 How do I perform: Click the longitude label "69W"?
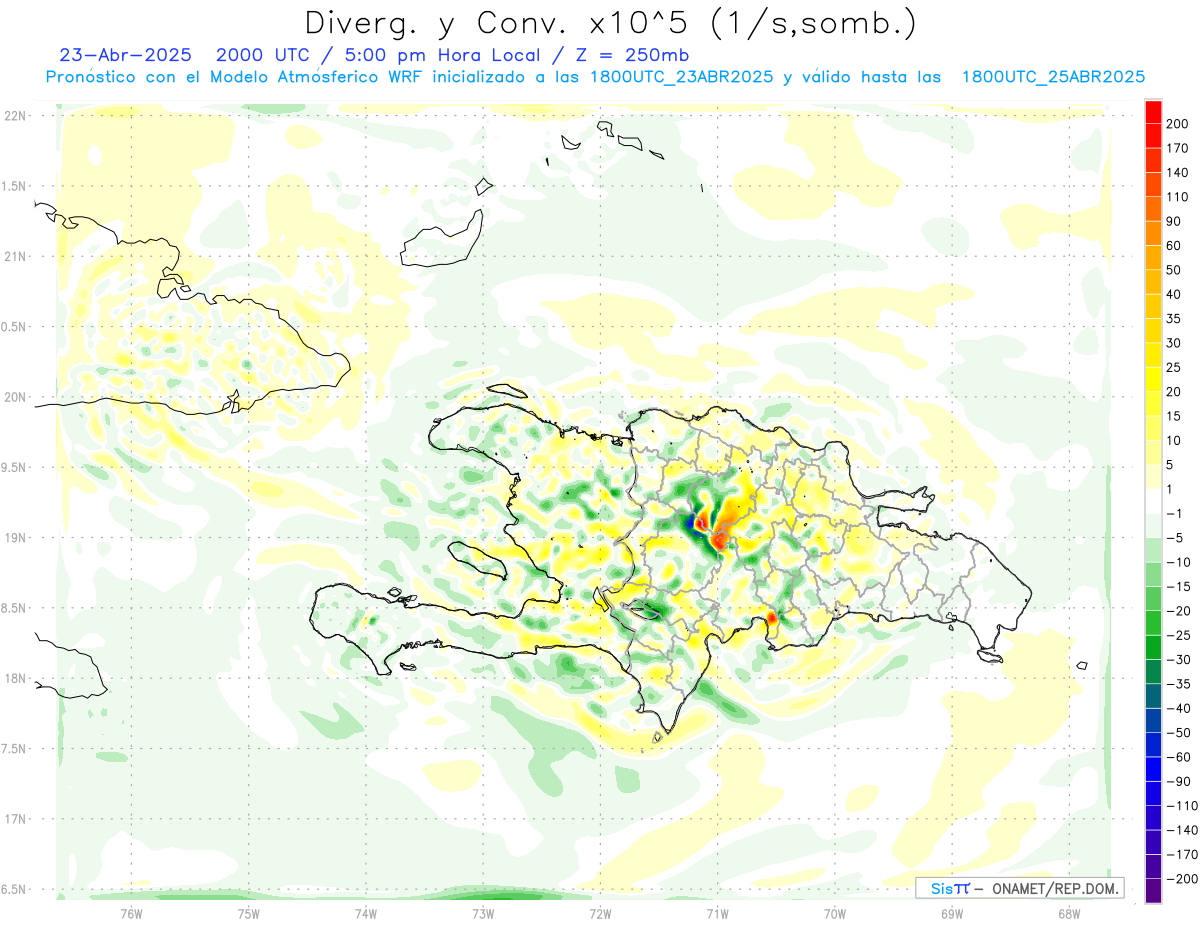(952, 913)
